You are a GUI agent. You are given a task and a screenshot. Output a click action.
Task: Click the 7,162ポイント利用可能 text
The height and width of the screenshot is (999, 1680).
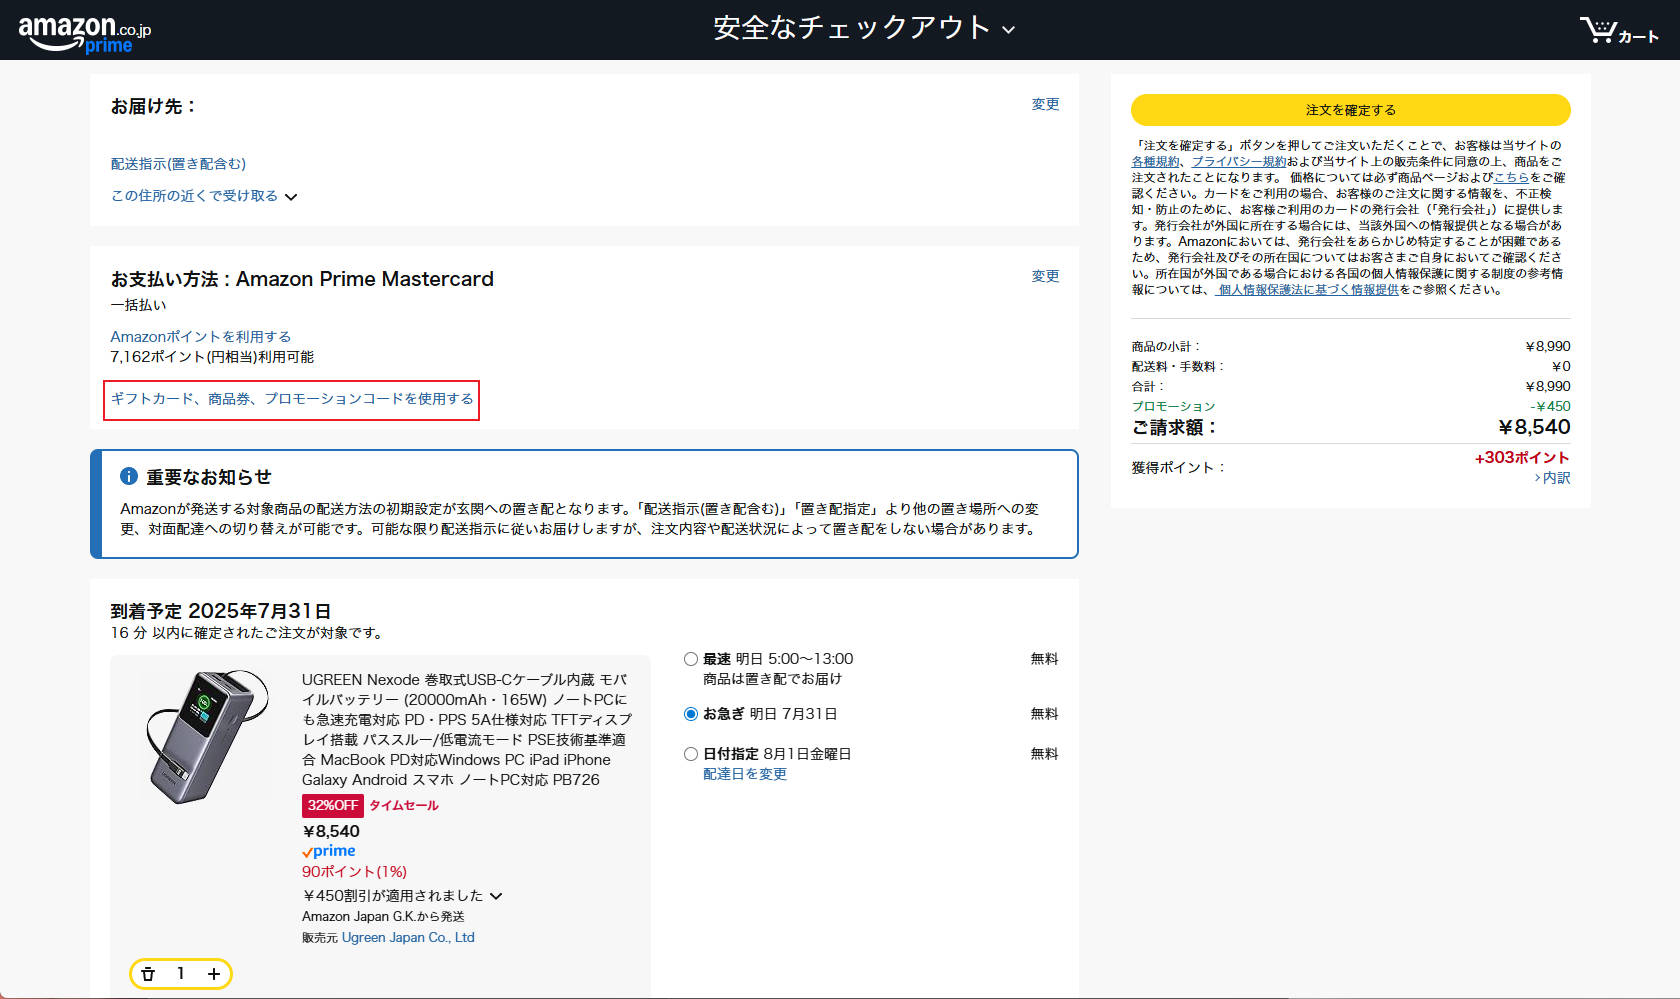(212, 357)
